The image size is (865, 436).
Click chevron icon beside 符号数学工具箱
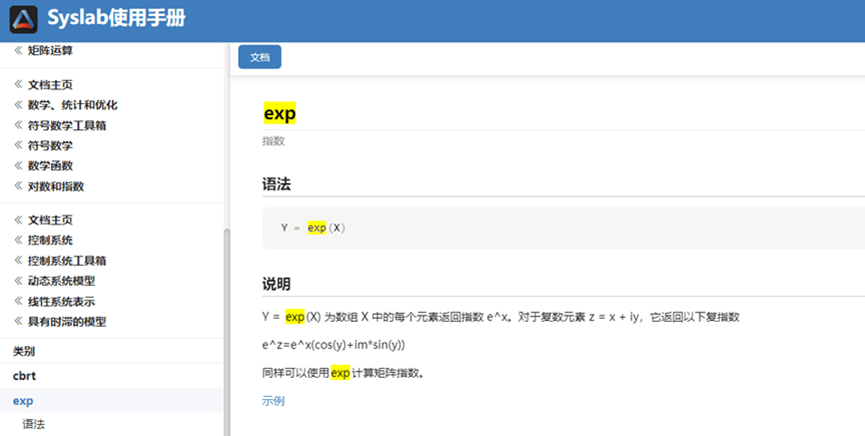point(18,125)
